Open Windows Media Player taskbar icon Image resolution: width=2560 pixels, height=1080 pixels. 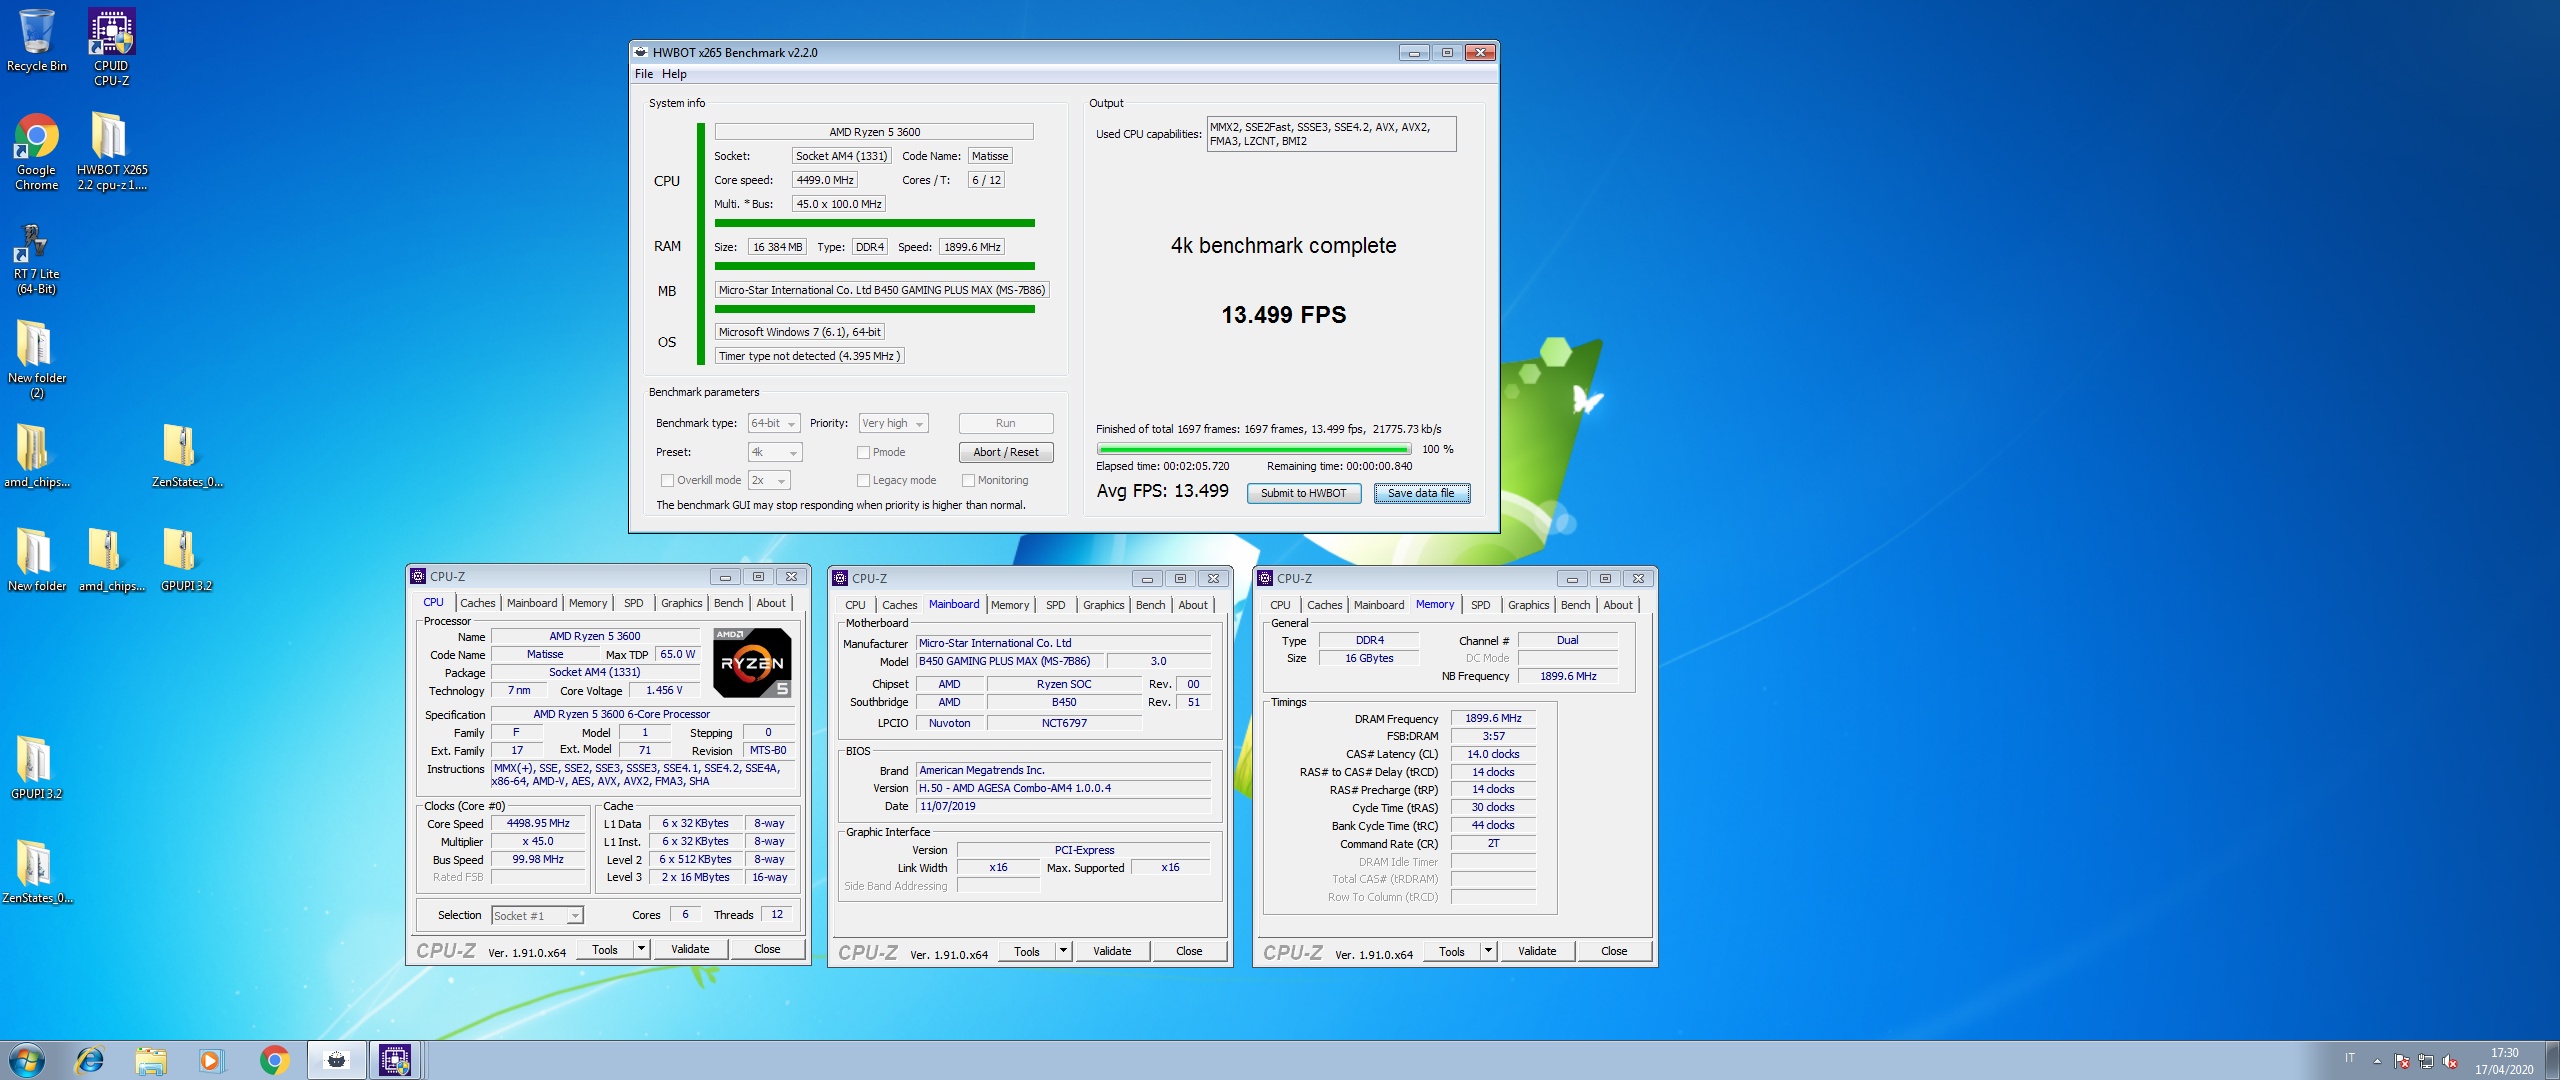coord(211,1060)
